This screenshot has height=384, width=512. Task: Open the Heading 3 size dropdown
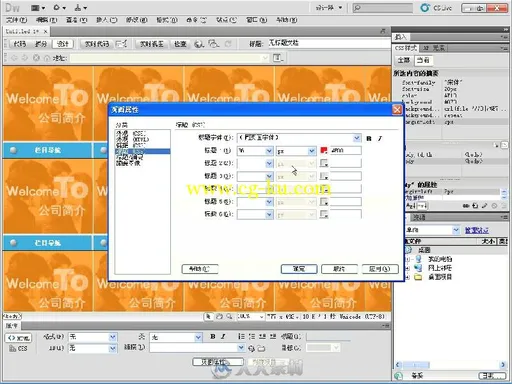point(269,176)
